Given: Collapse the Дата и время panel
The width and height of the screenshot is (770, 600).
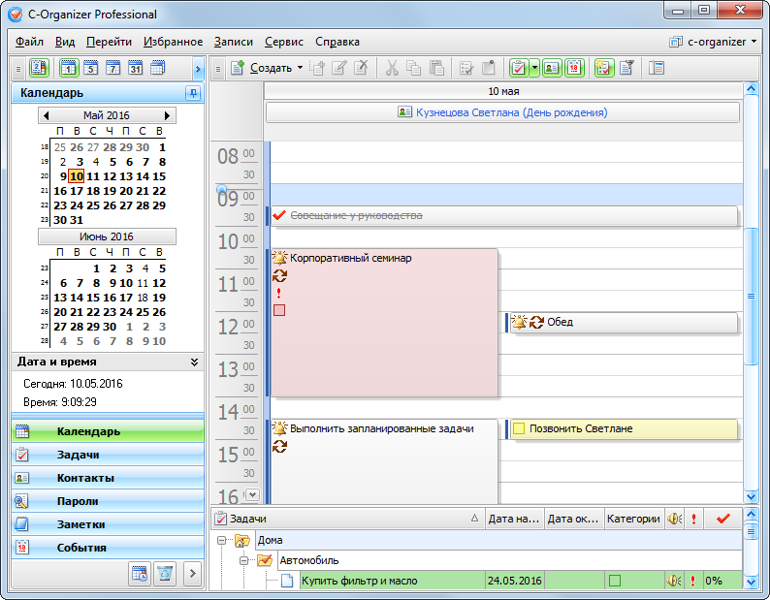Looking at the screenshot, I should 194,362.
